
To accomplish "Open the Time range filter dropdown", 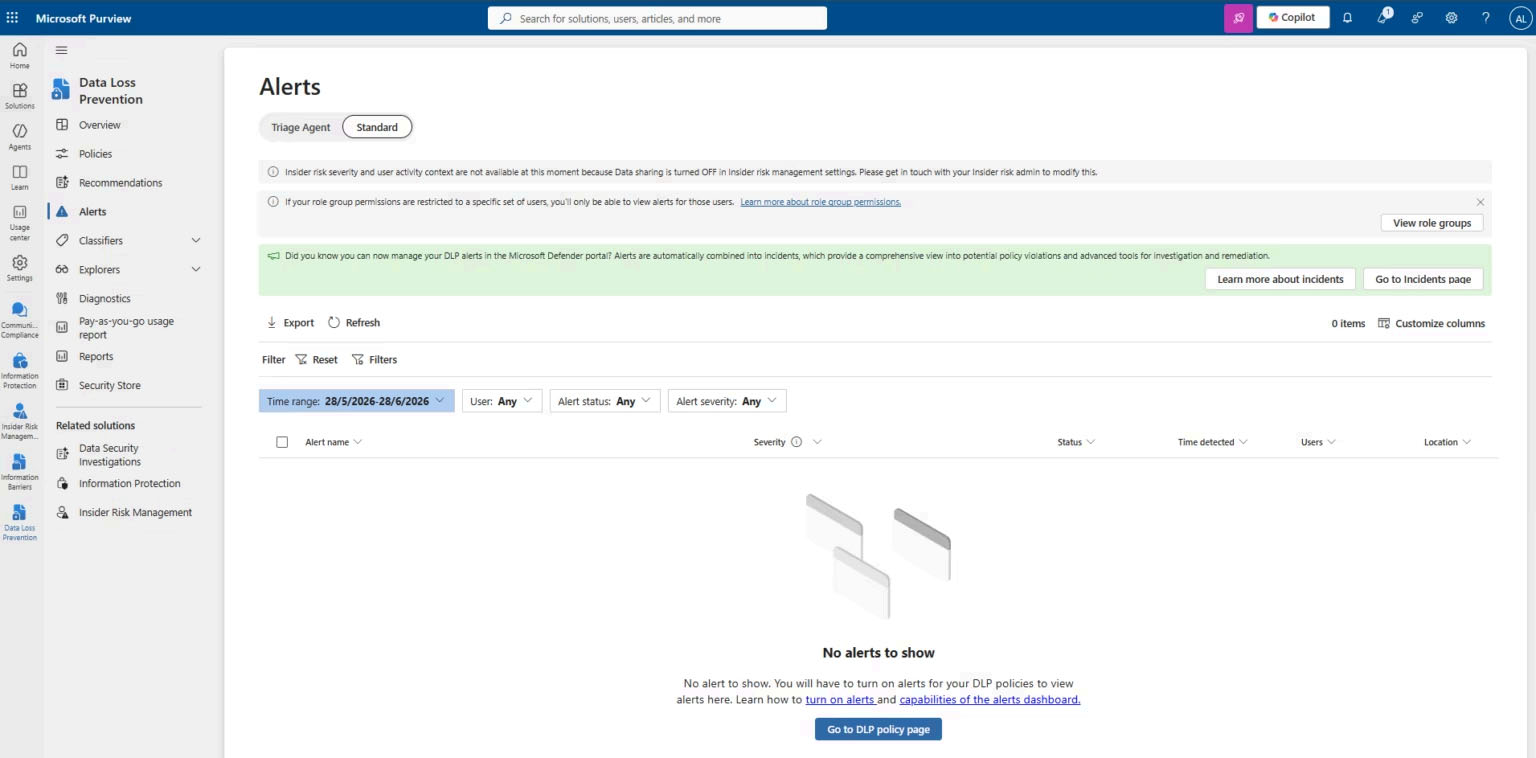I will [x=356, y=401].
